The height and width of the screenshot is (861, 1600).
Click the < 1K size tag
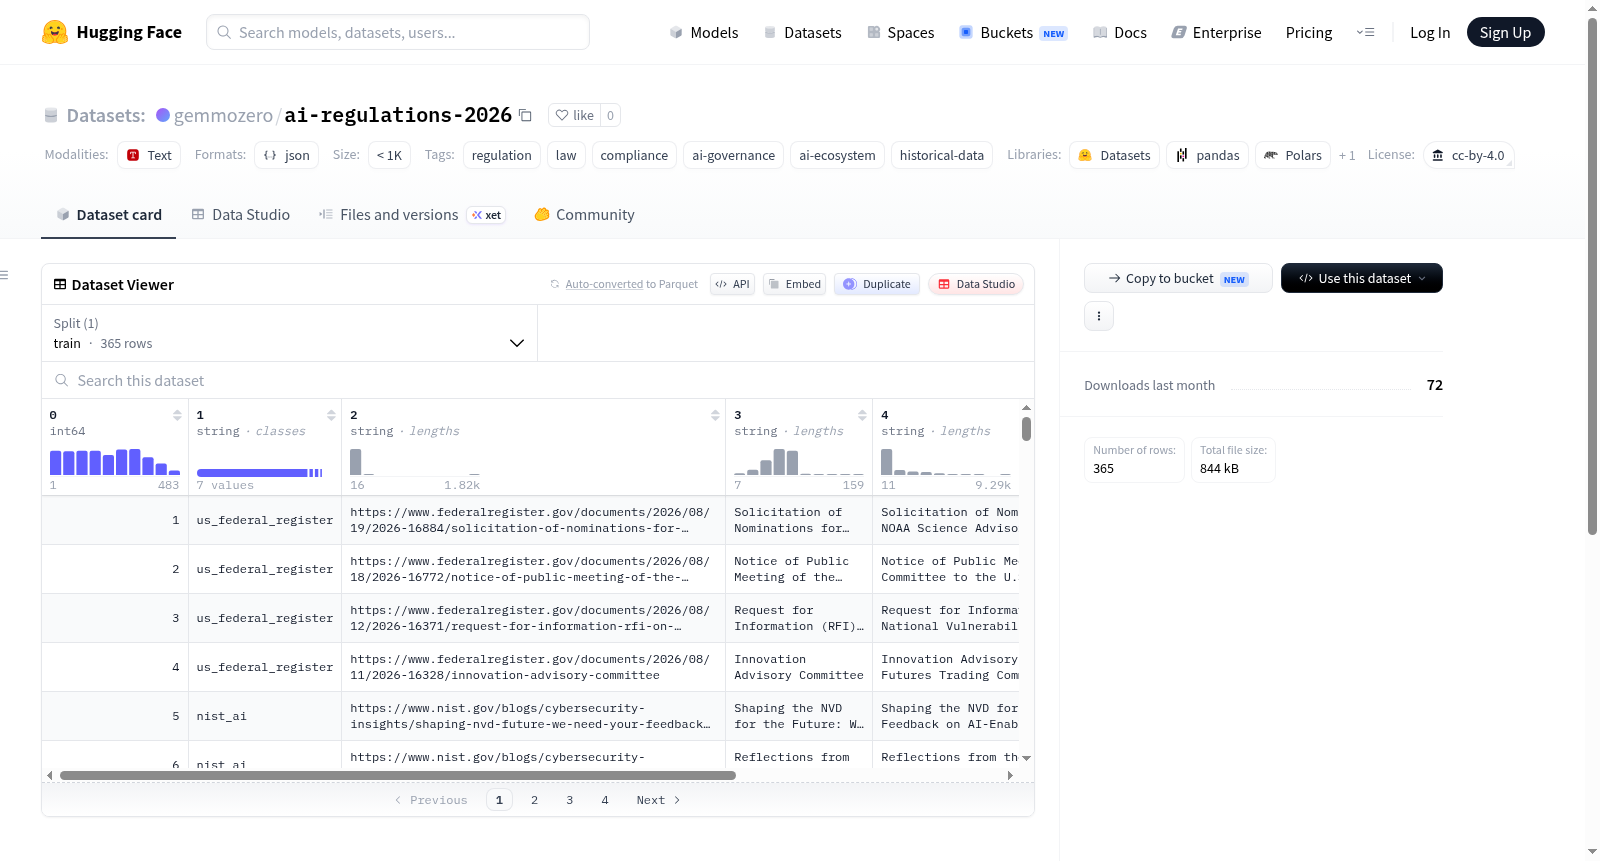coord(389,155)
